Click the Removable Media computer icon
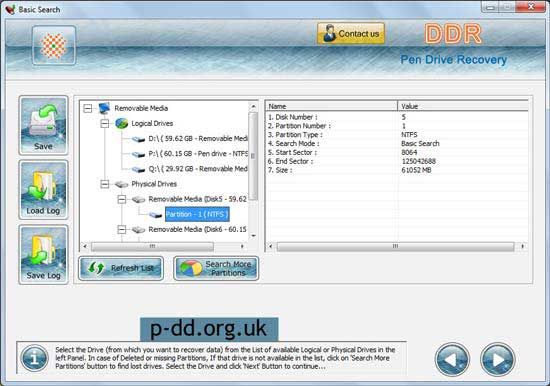Viewport: 550px width, 386px height. click(x=104, y=108)
